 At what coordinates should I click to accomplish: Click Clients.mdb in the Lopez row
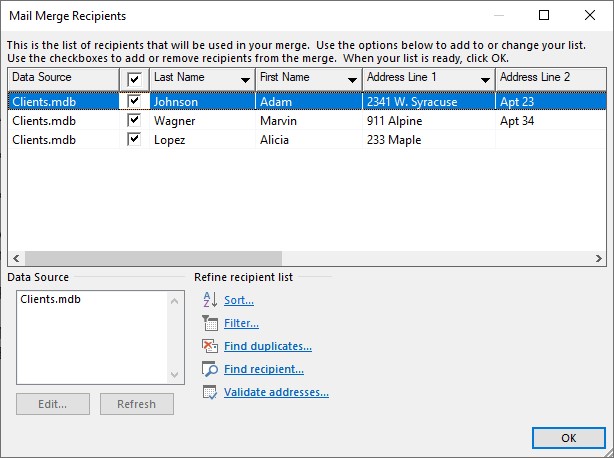click(x=63, y=140)
